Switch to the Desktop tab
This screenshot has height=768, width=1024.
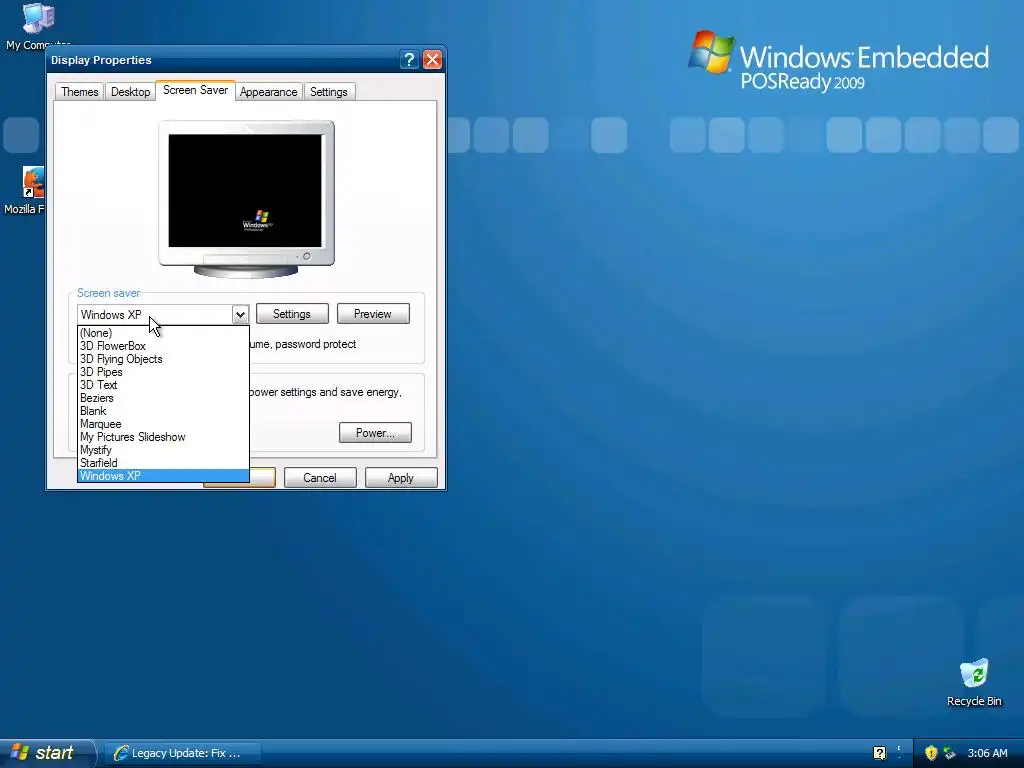tap(131, 92)
